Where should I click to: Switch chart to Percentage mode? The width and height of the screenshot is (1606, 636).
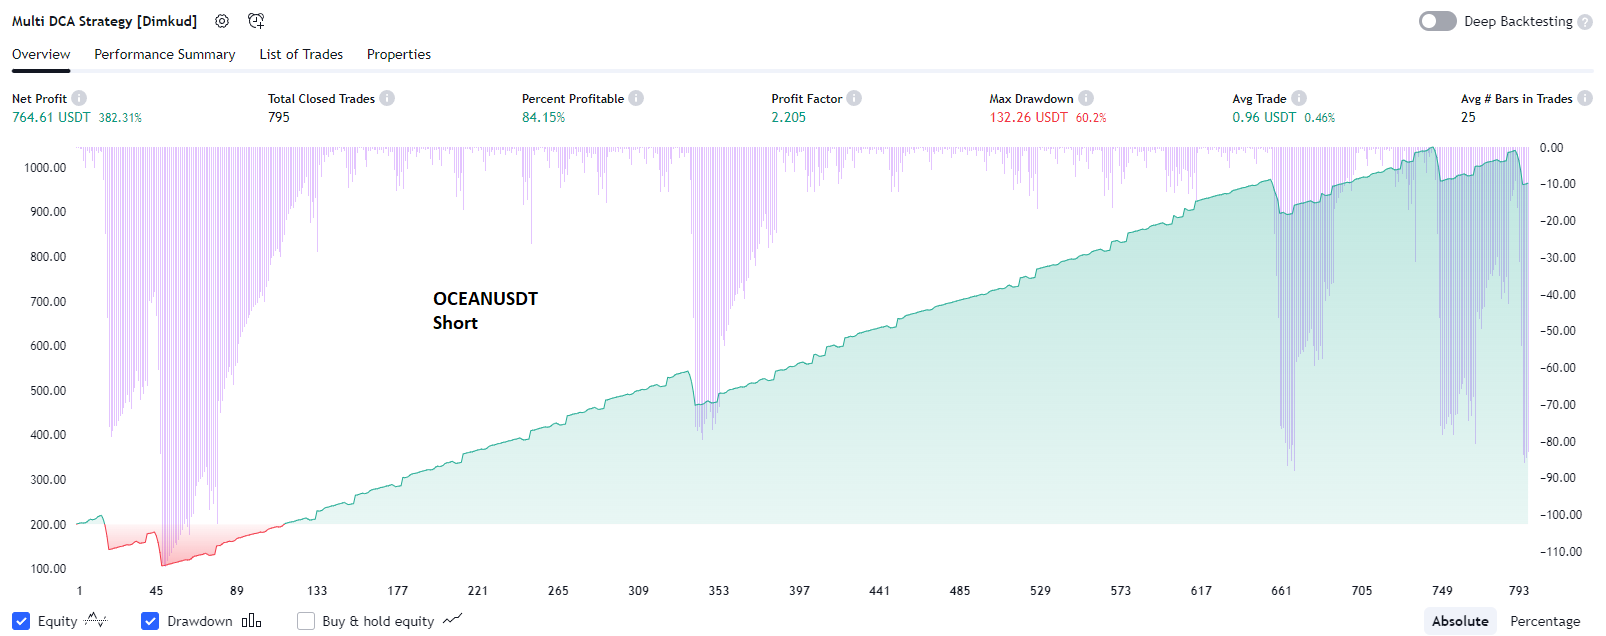(x=1545, y=621)
